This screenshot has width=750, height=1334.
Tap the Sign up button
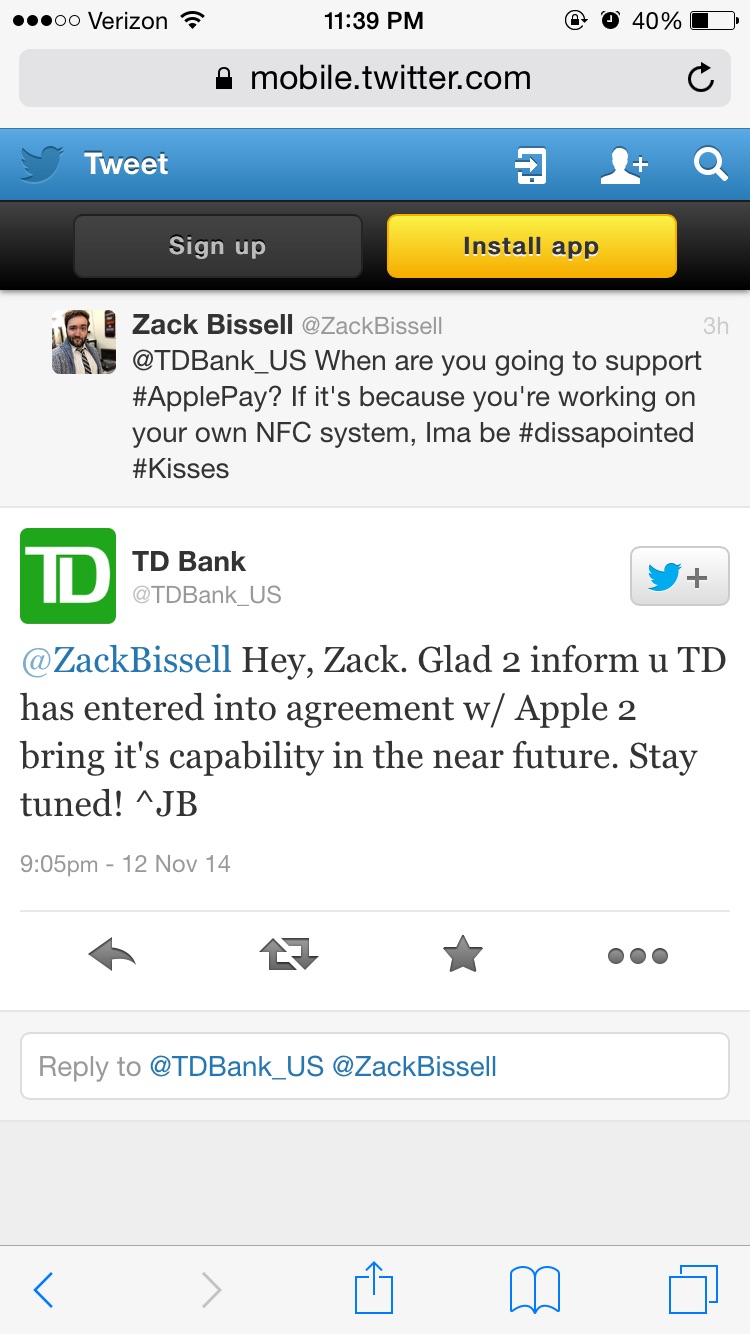click(x=217, y=246)
